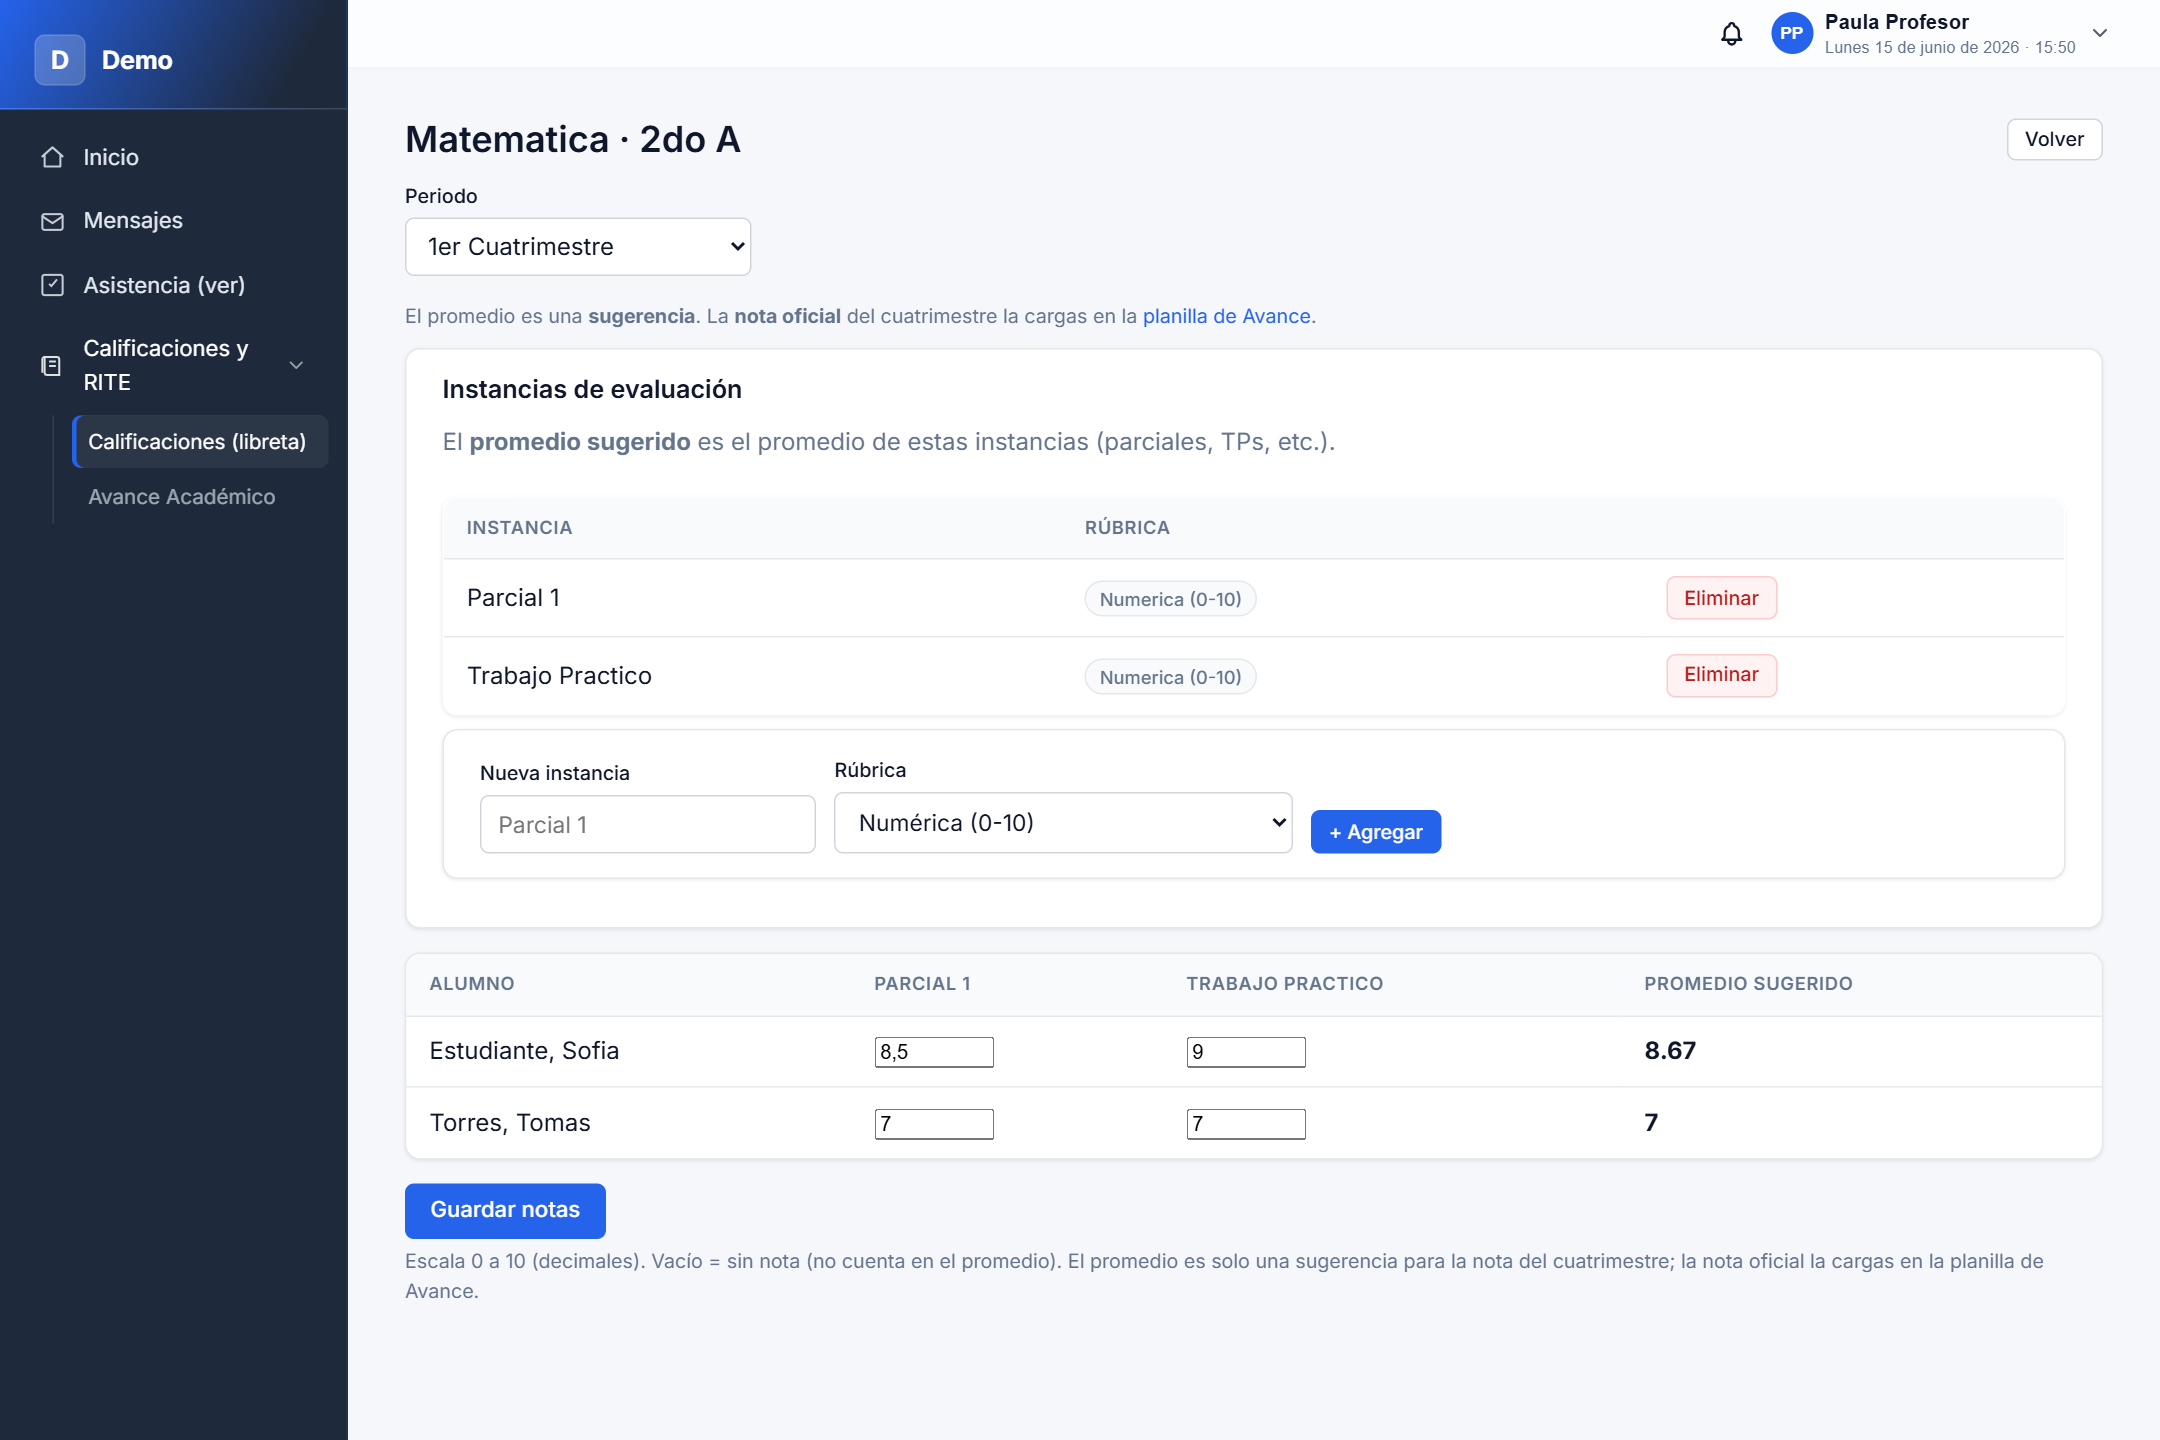The image size is (2160, 1440).
Task: Edit Tomas's Parcial 1 grade field
Action: click(934, 1124)
